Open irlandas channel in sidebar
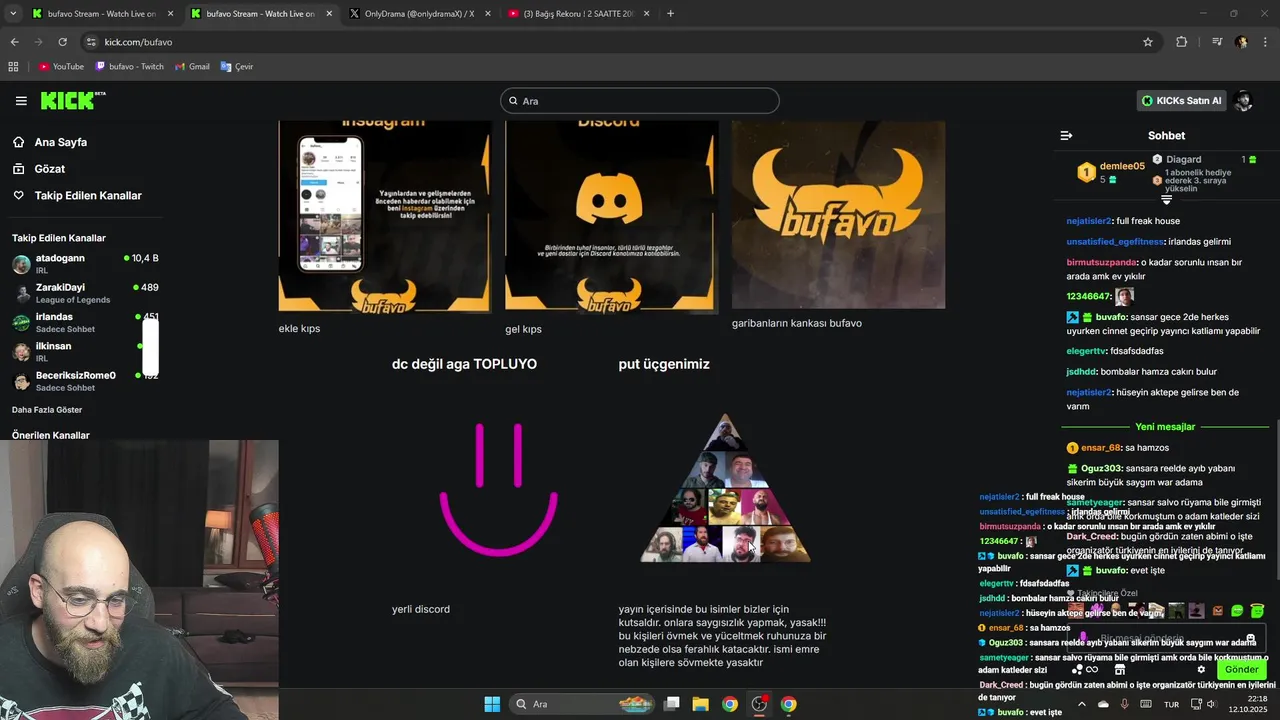Screen dimensions: 1280x720 85,322
